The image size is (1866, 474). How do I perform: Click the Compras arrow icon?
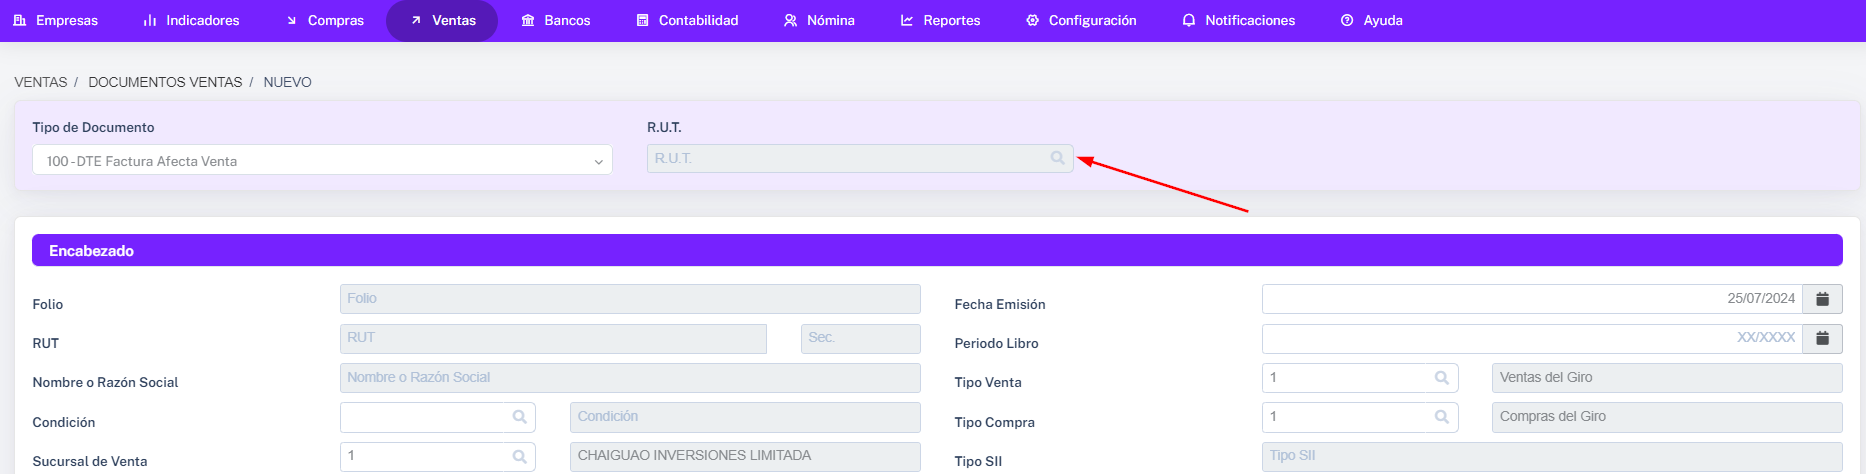click(x=292, y=20)
